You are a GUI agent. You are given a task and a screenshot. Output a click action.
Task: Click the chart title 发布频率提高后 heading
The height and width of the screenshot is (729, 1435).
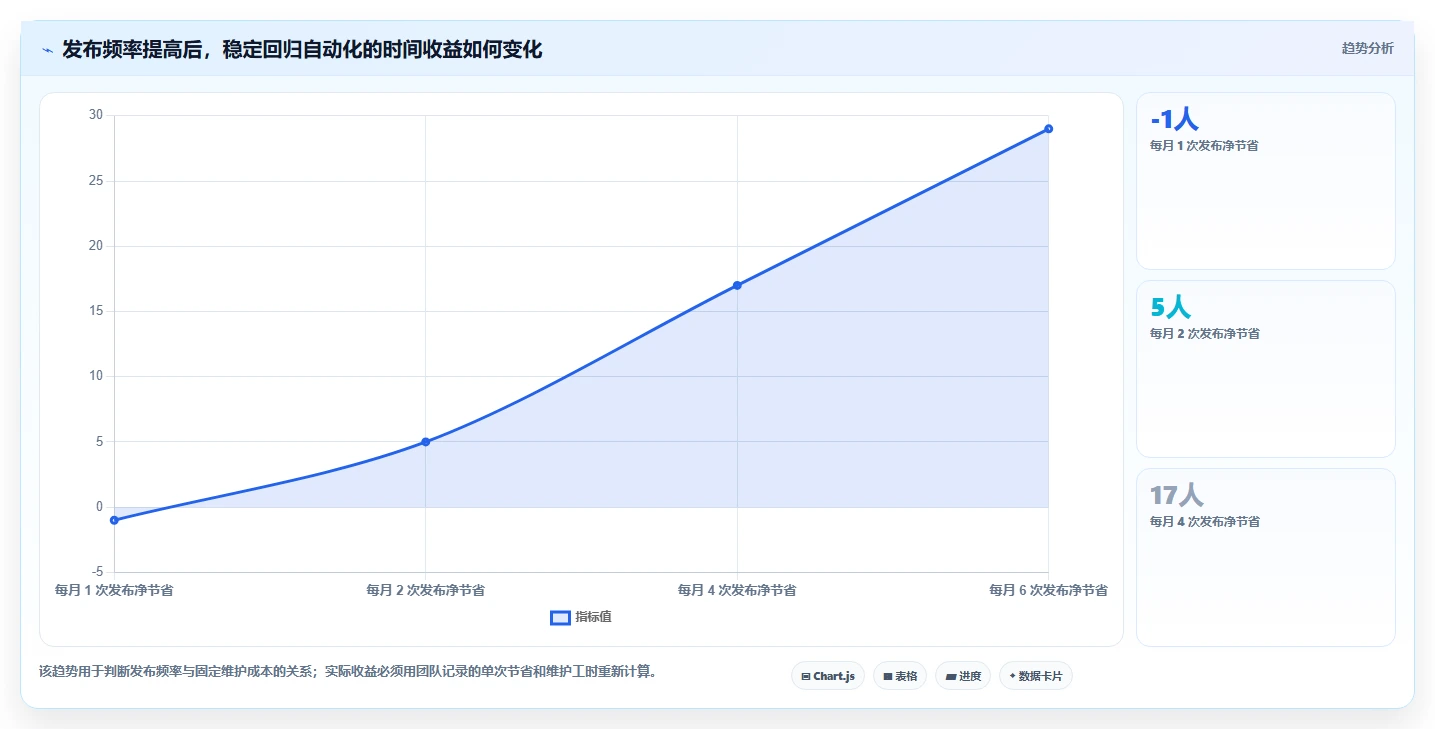point(302,49)
